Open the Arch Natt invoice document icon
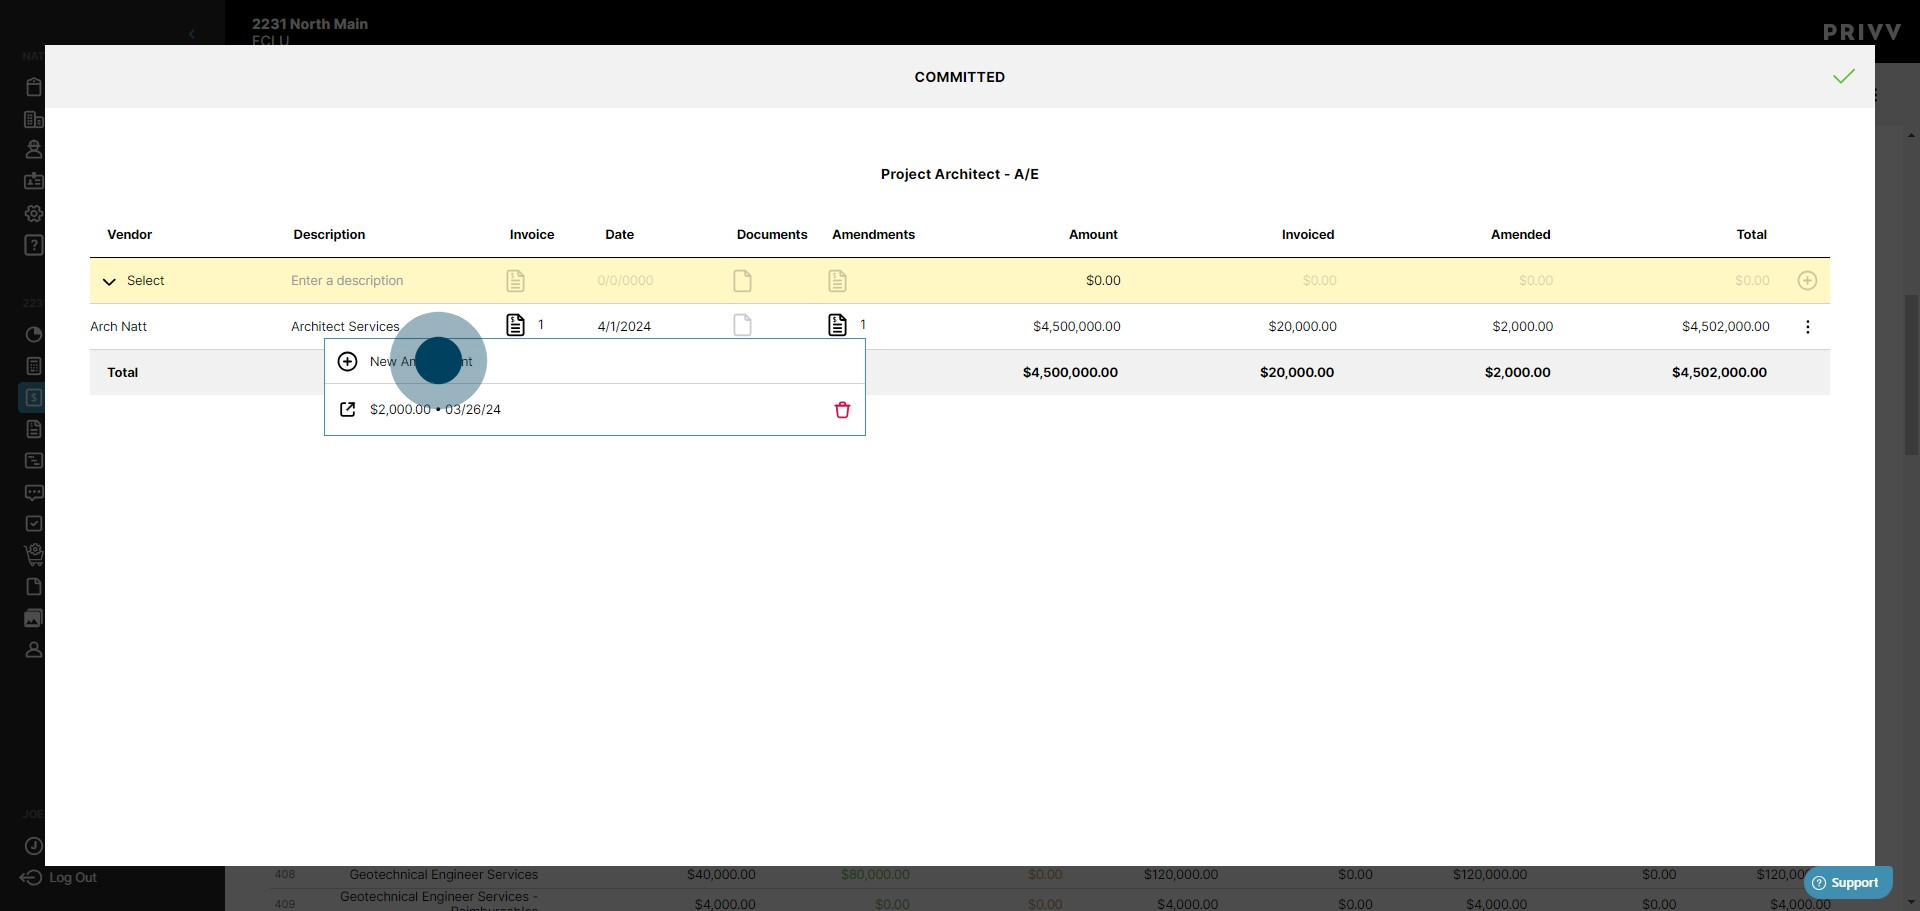 pyautogui.click(x=515, y=325)
